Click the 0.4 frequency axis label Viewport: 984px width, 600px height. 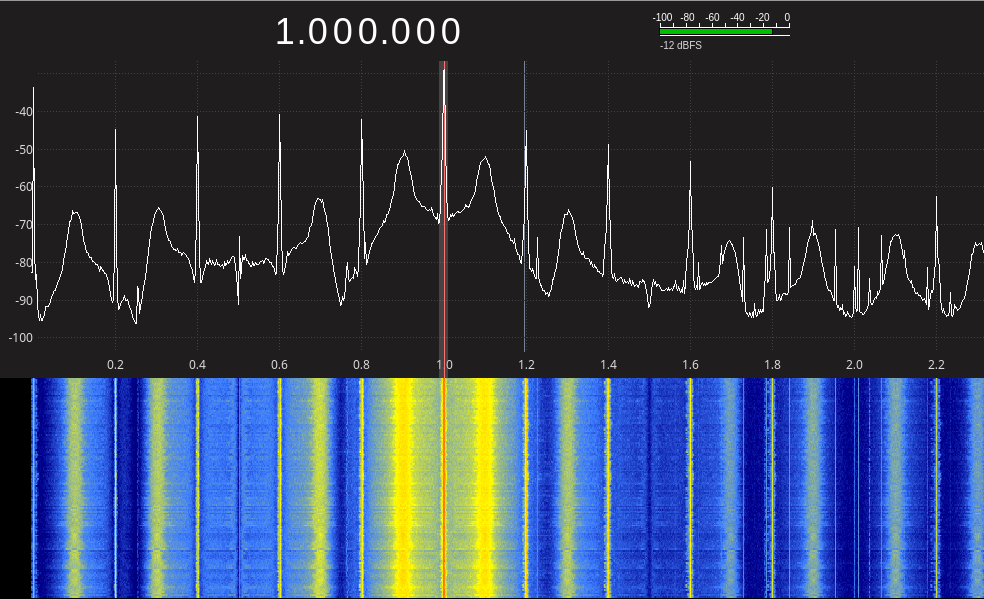coord(198,365)
